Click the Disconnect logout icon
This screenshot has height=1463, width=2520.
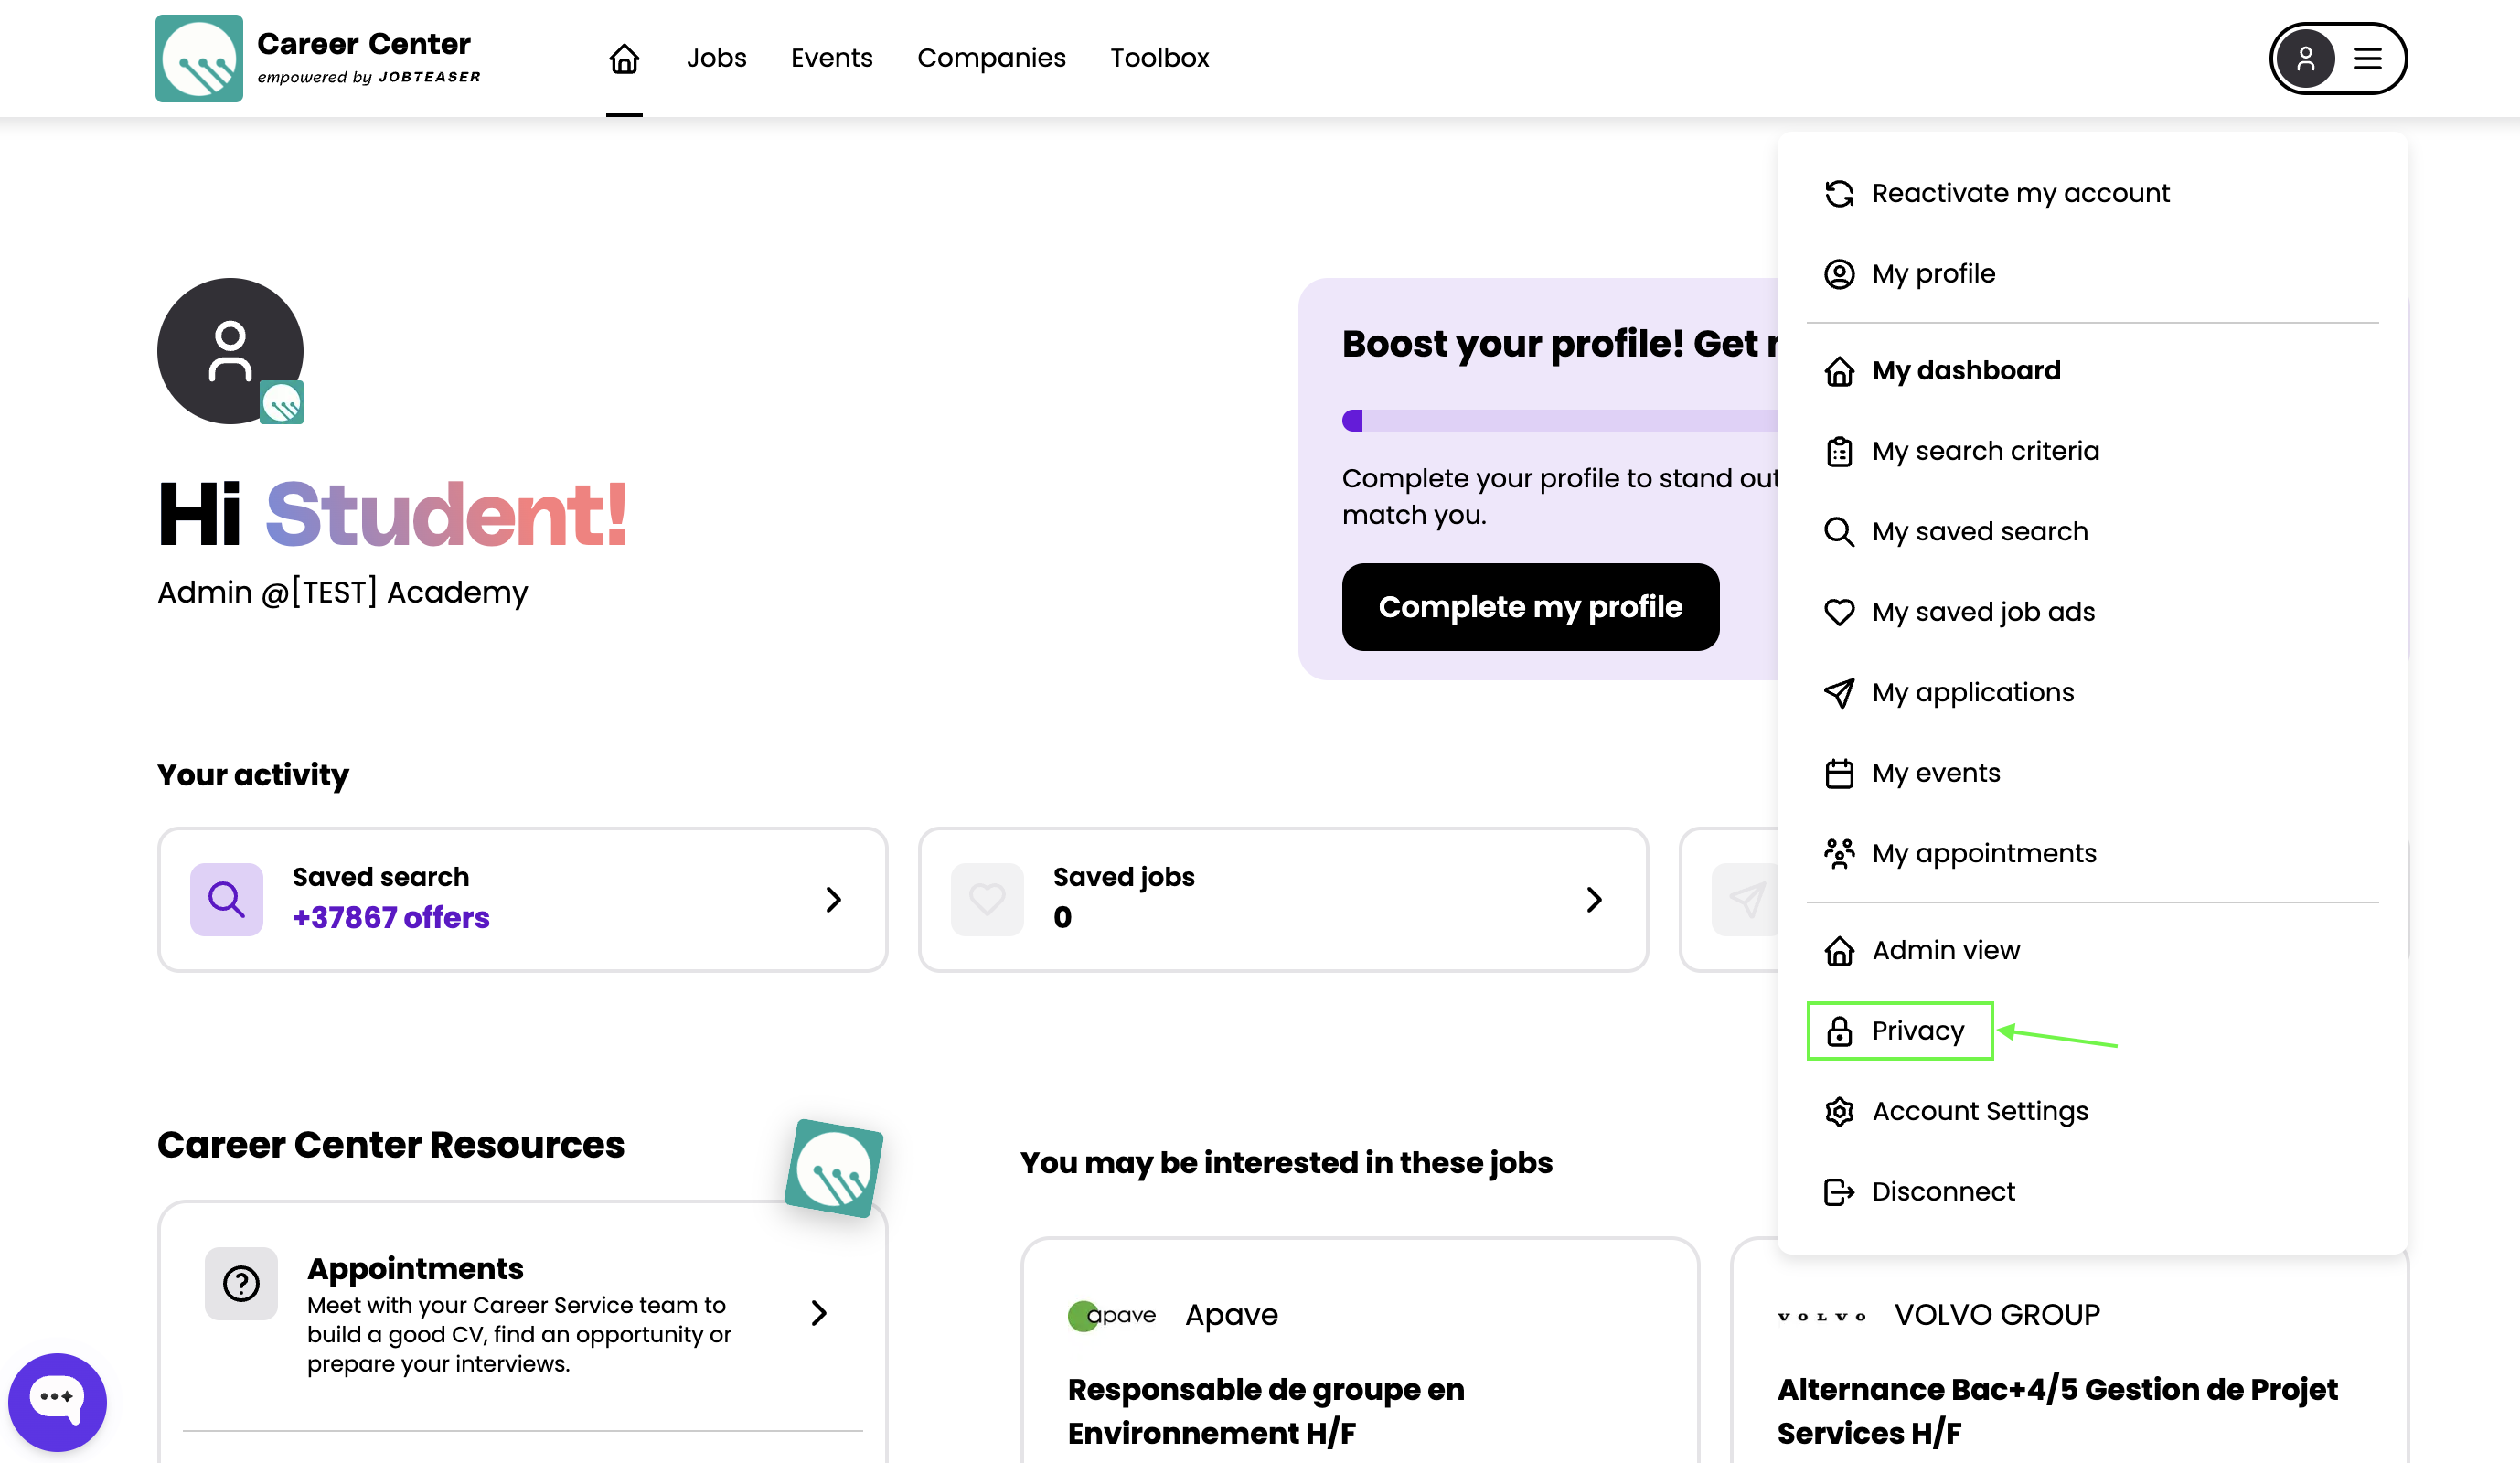point(1838,1191)
